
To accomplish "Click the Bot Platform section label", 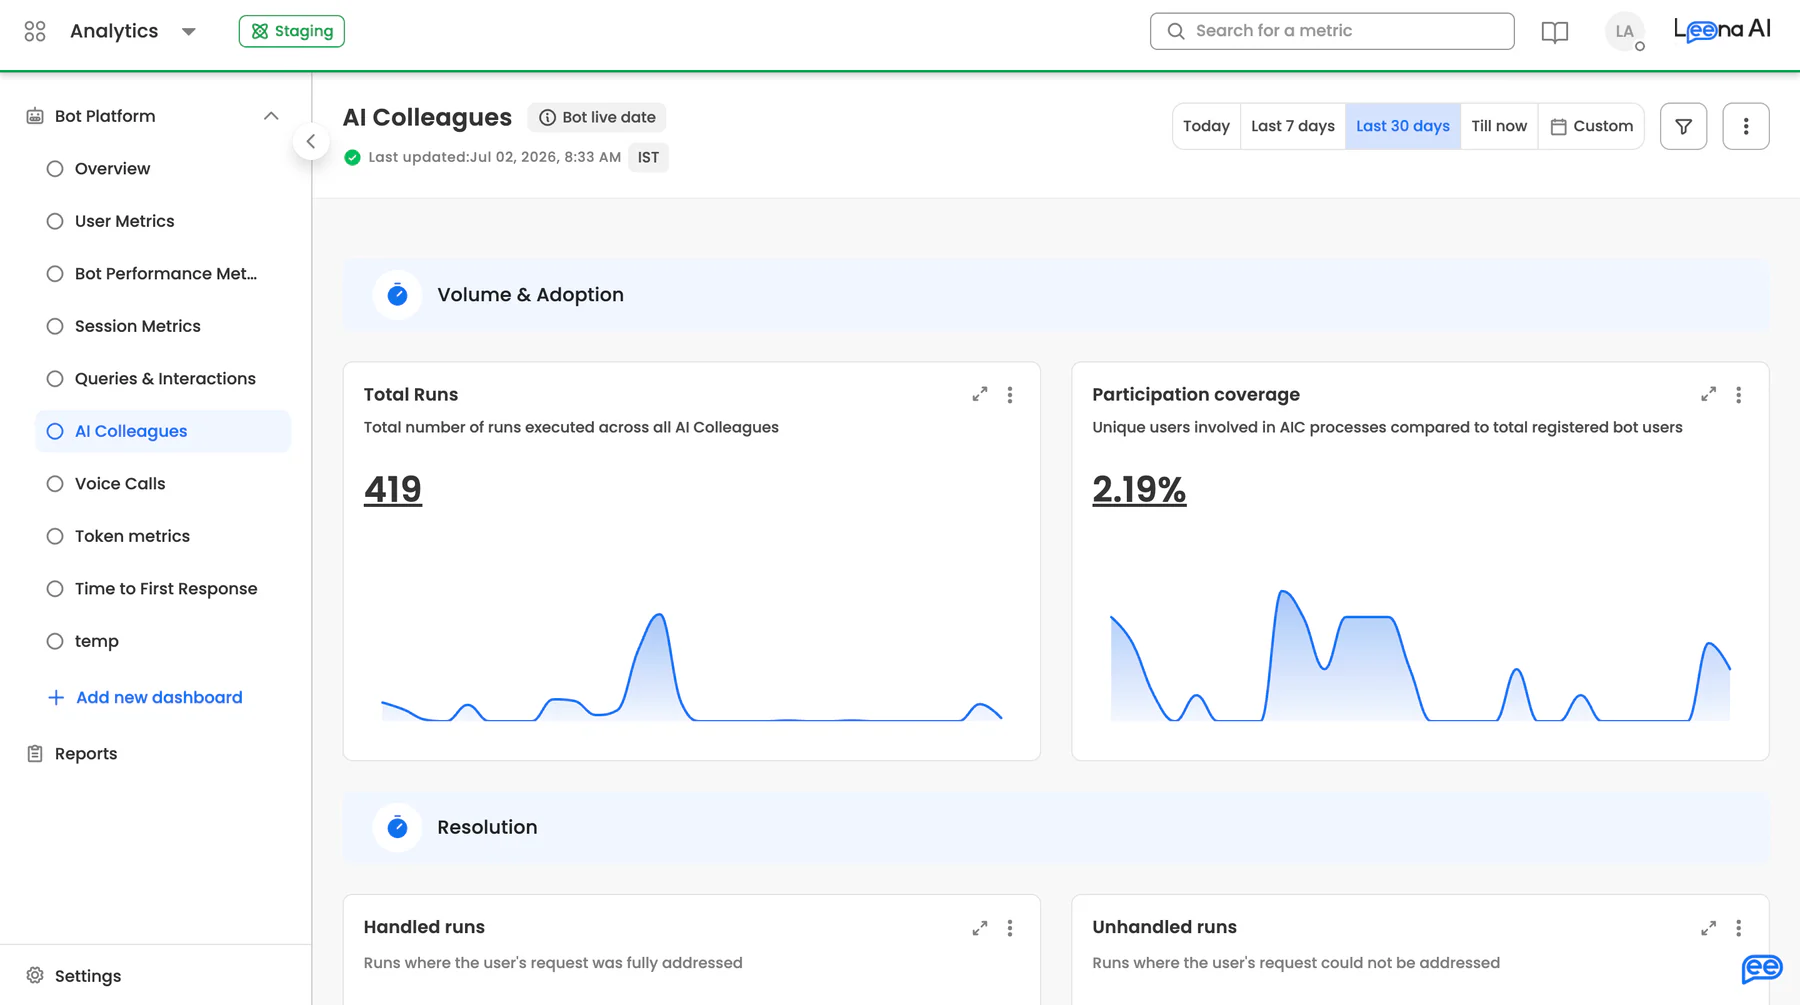I will click(105, 116).
